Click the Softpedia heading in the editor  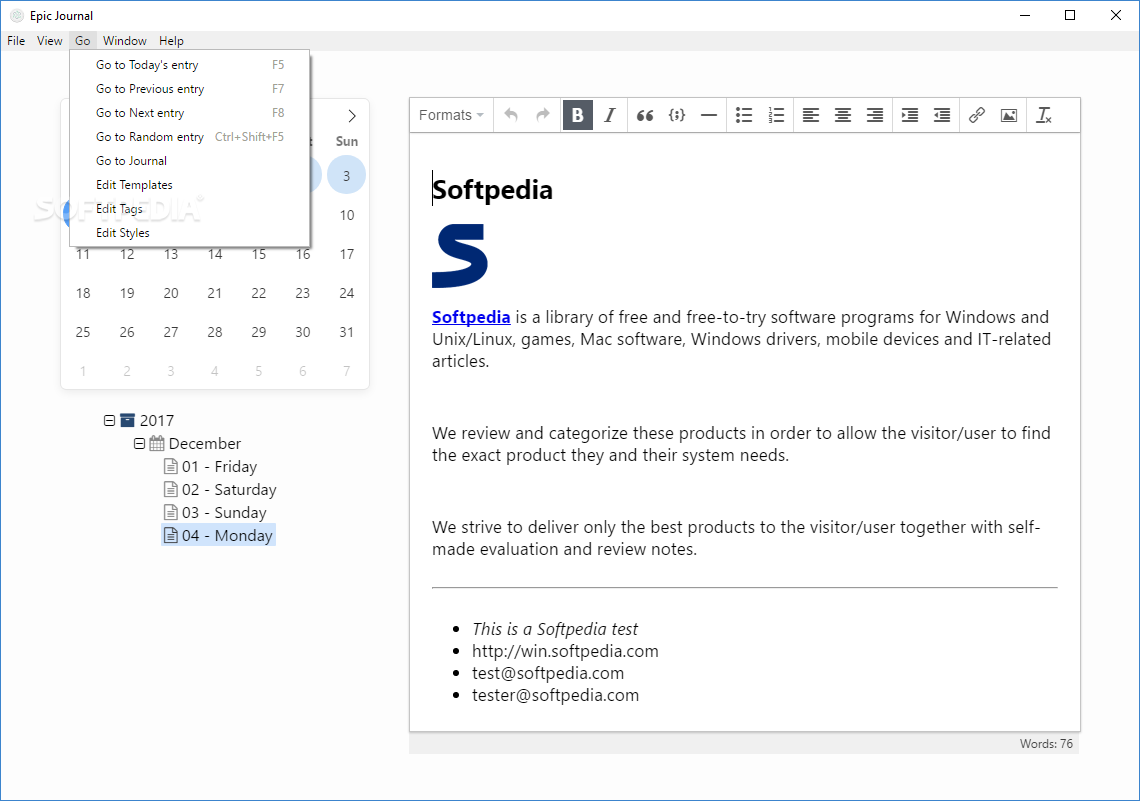click(x=492, y=190)
